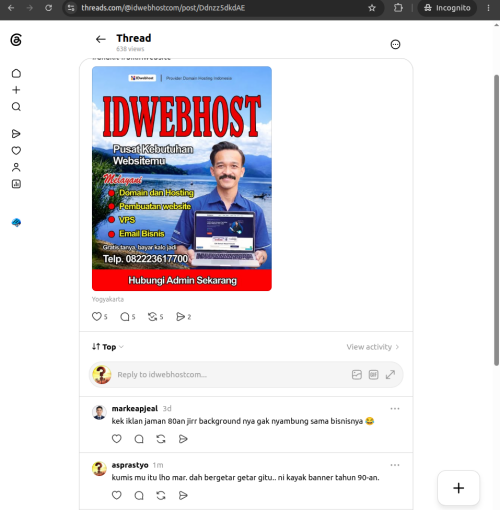
Task: Click the Incognito indicator
Action: (447, 8)
